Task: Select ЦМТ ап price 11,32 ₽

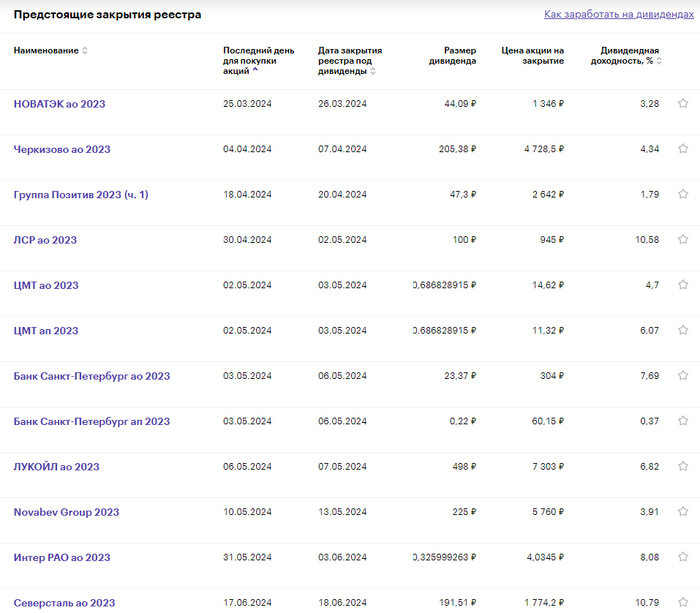Action: (x=548, y=330)
